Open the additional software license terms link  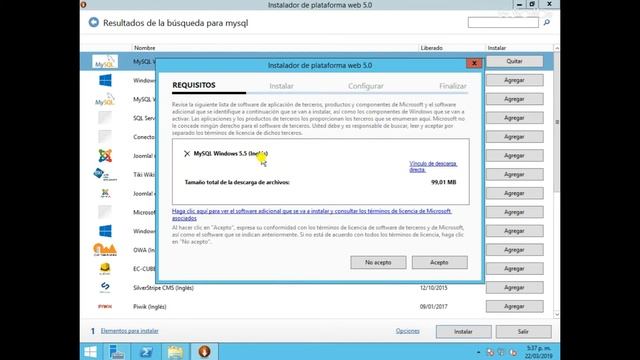[311, 214]
